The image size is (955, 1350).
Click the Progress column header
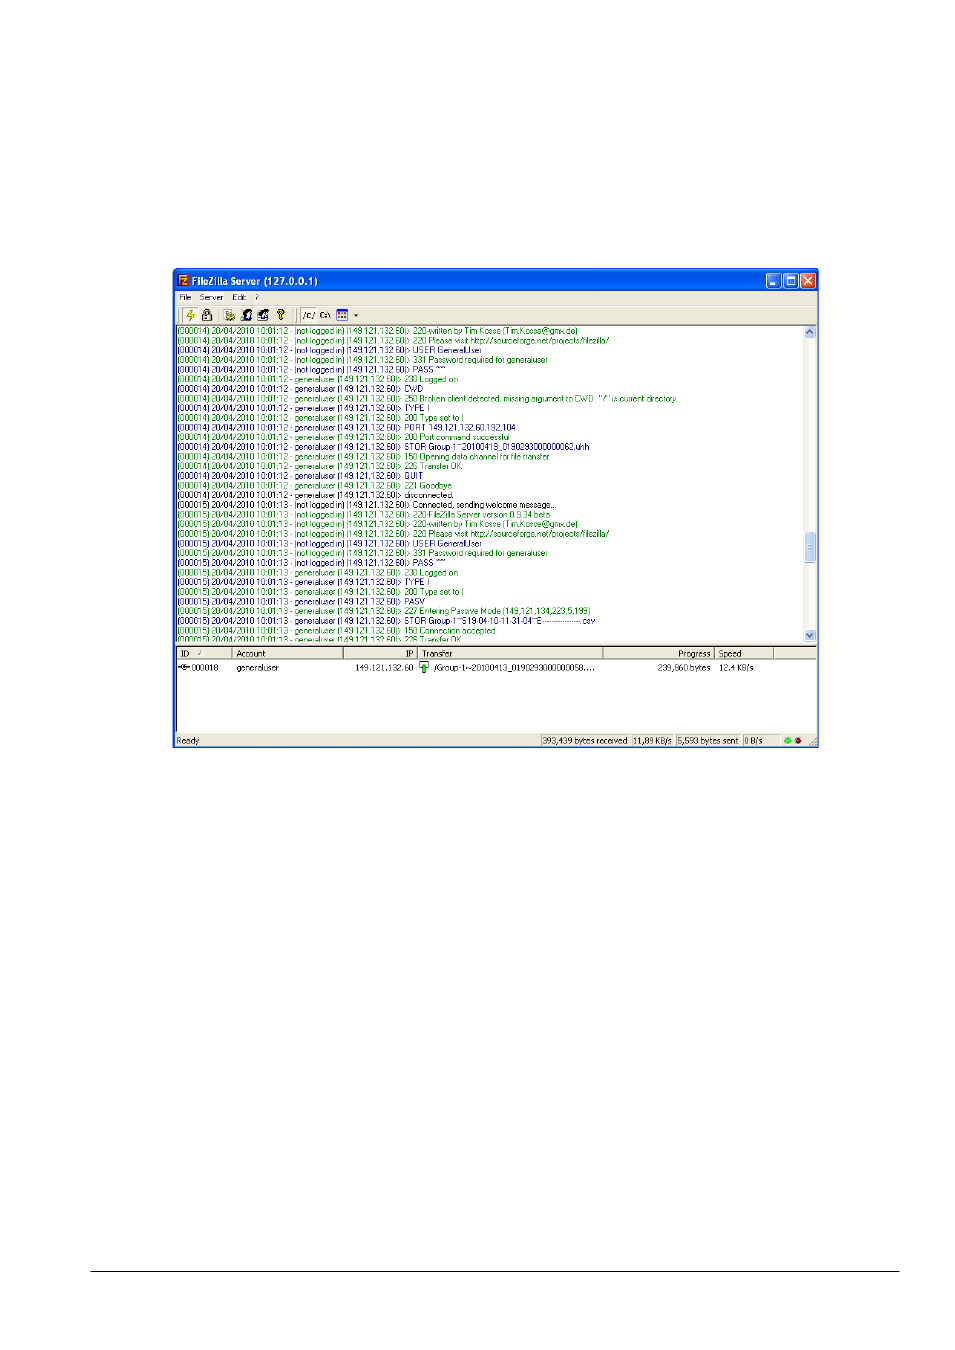click(659, 653)
